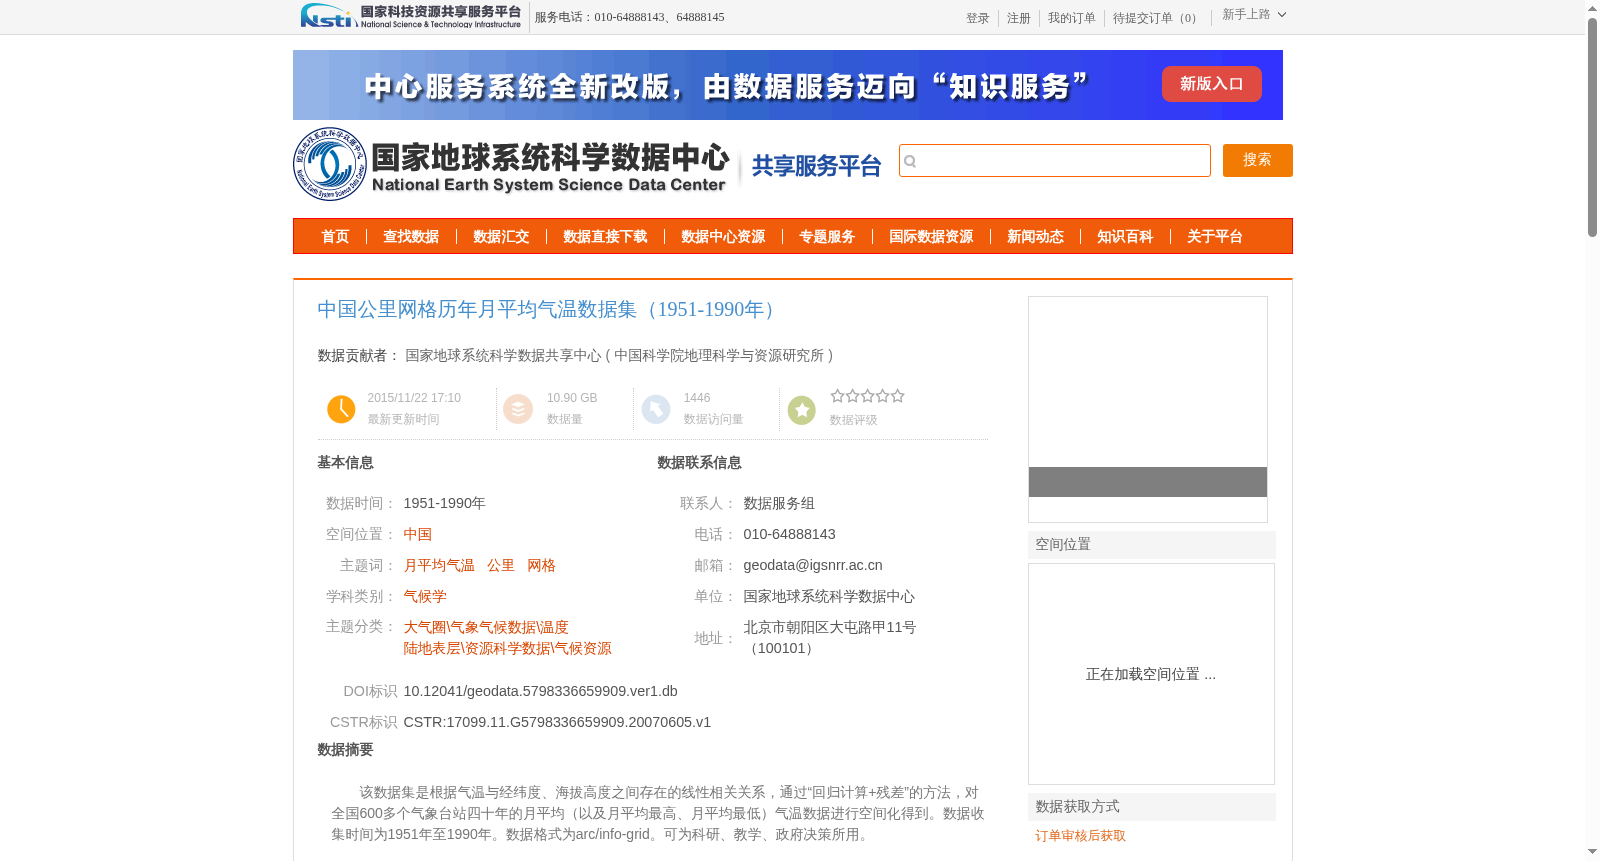Click the data volume stack icon
This screenshot has height=861, width=1600.
click(518, 409)
